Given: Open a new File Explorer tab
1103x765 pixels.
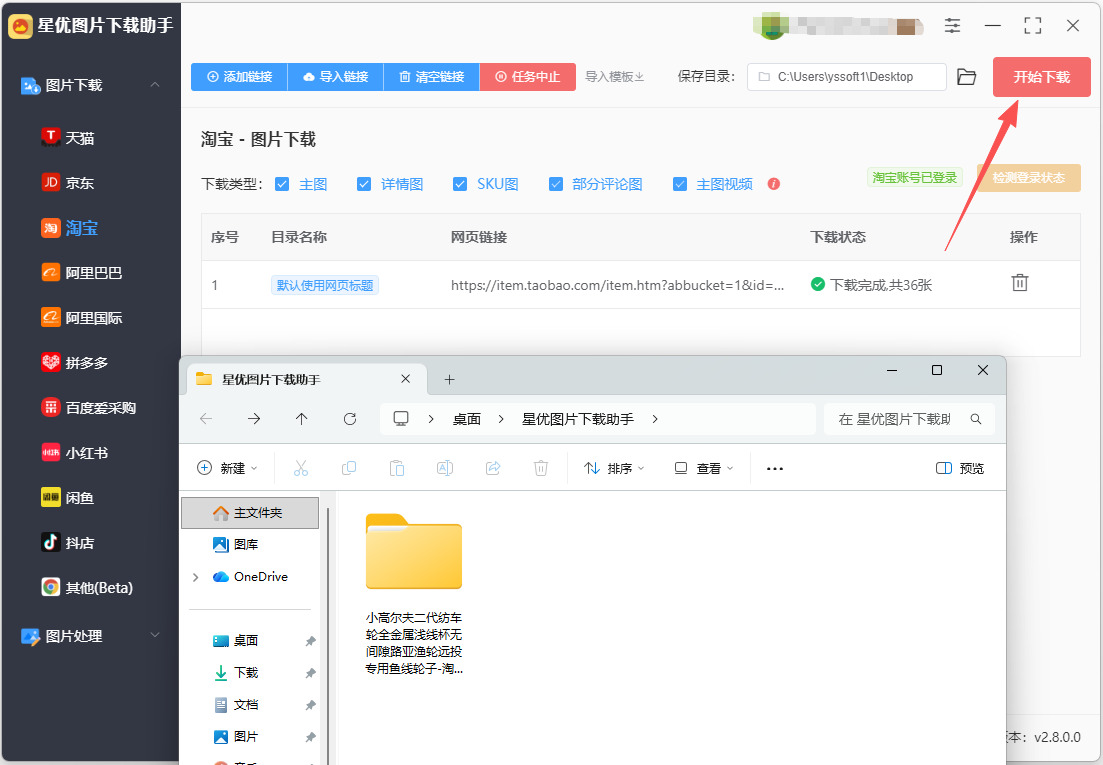Looking at the screenshot, I should pos(450,380).
